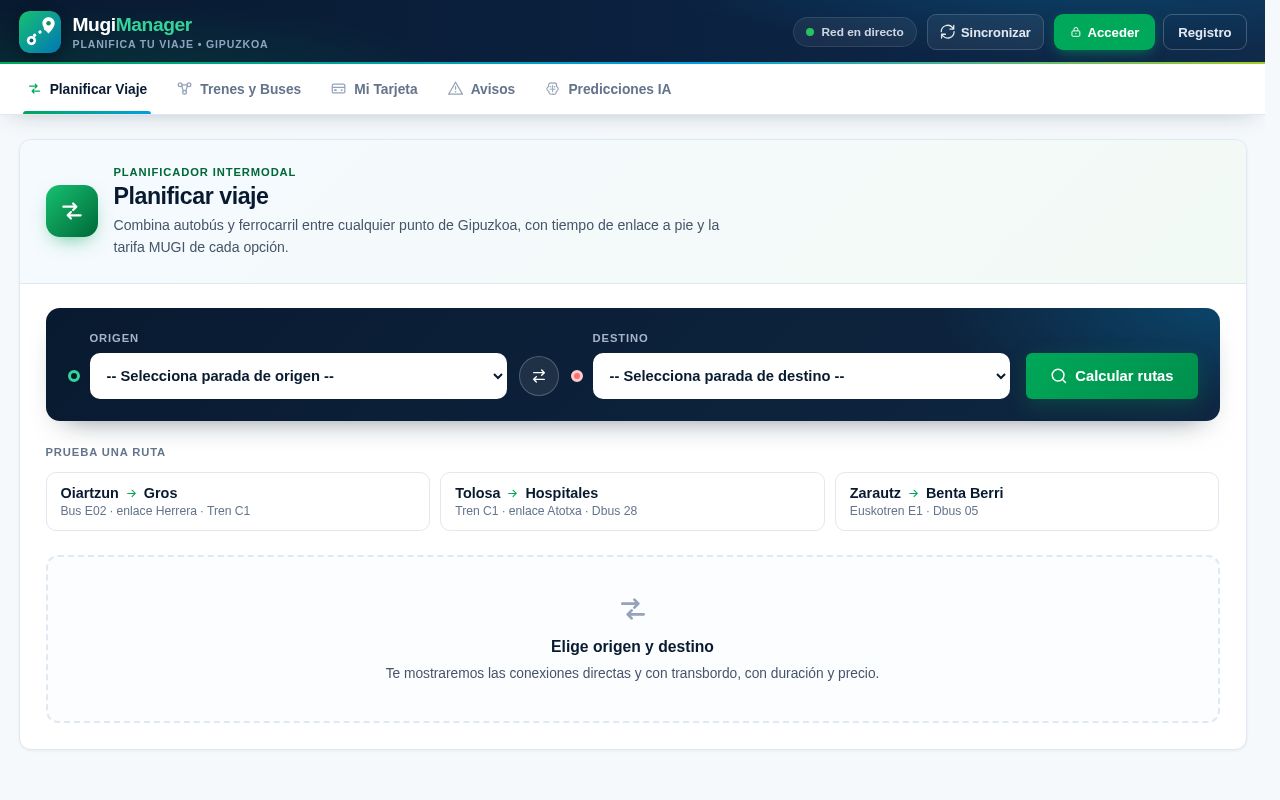This screenshot has width=1280, height=800.
Task: Click 'Bus E02 · enlace Herrera · Tren C1' text
Action: [156, 511]
